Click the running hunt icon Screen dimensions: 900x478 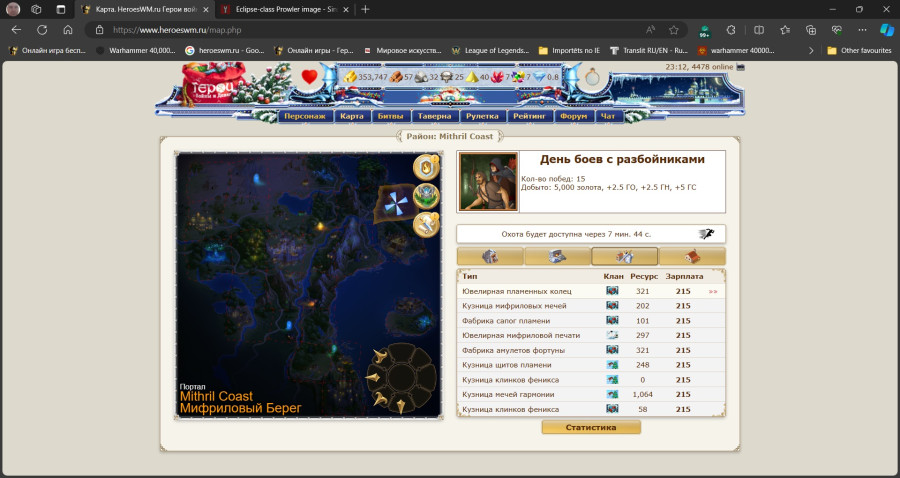point(707,234)
